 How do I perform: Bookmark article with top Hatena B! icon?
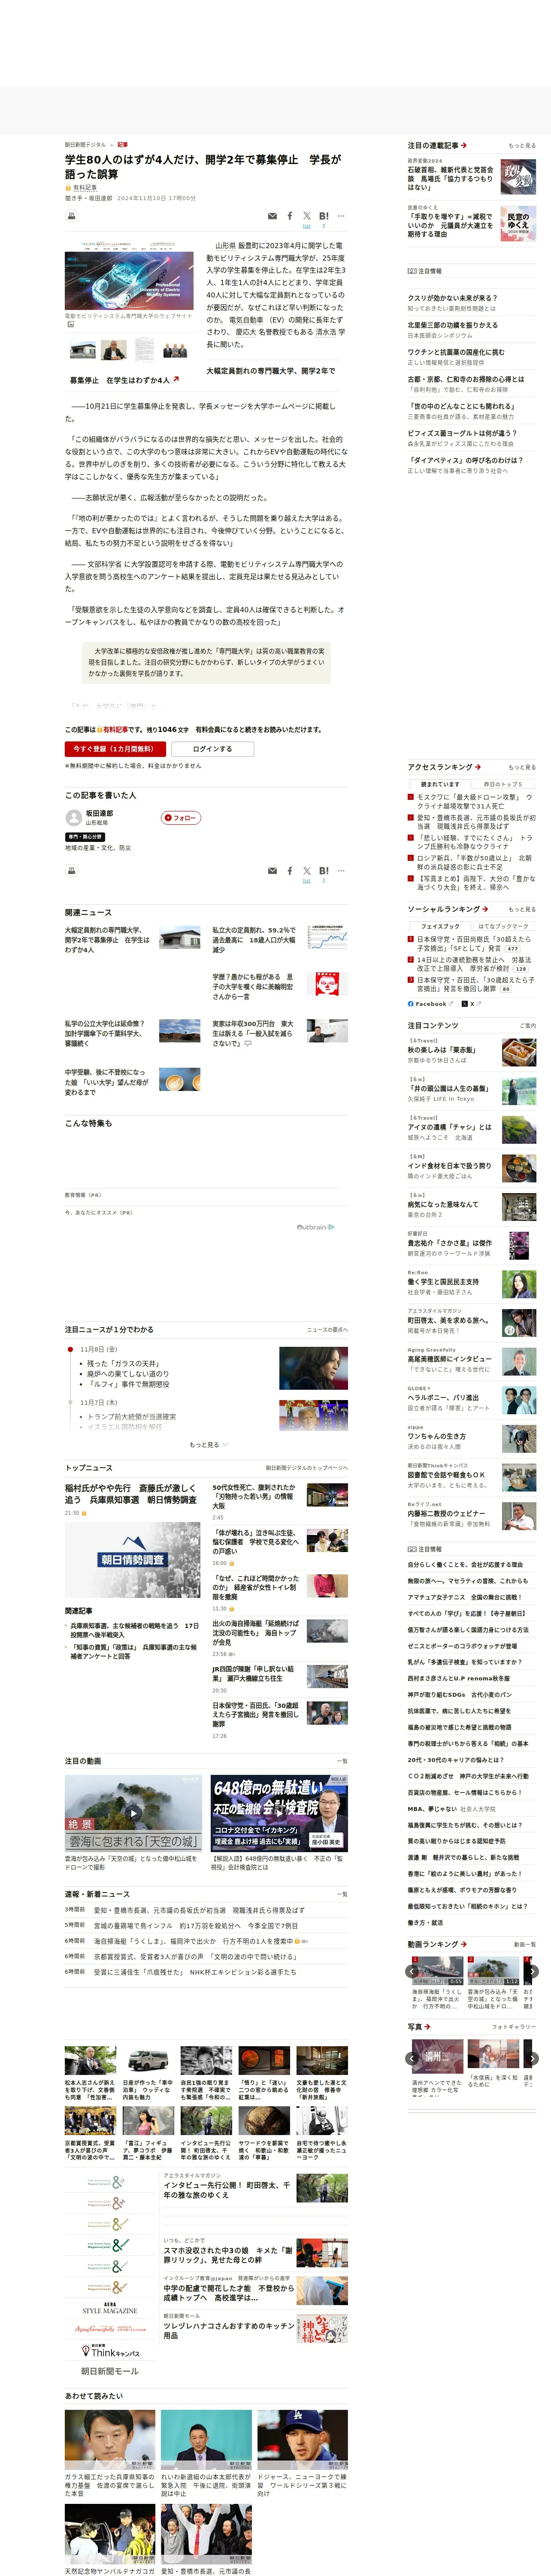click(323, 215)
